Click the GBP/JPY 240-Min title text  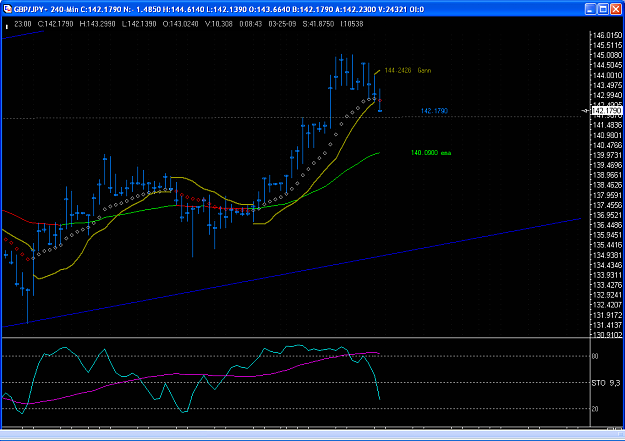pyautogui.click(x=46, y=9)
